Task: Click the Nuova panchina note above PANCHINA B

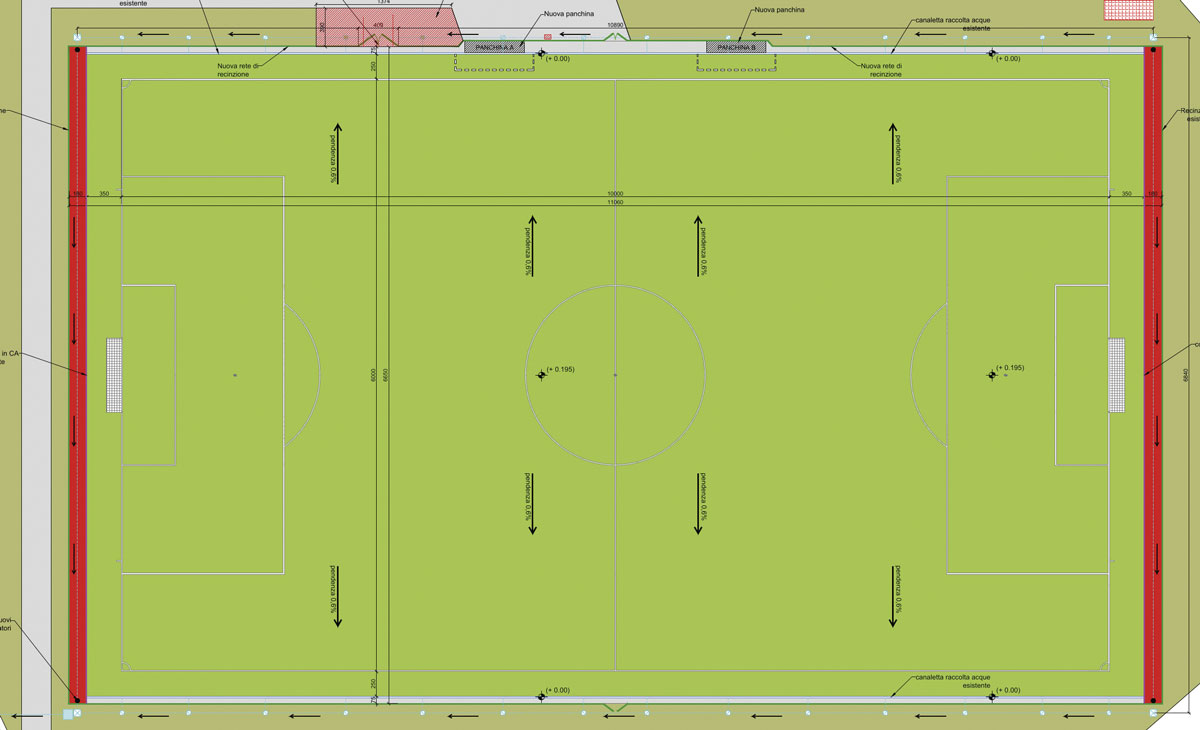Action: [x=780, y=9]
